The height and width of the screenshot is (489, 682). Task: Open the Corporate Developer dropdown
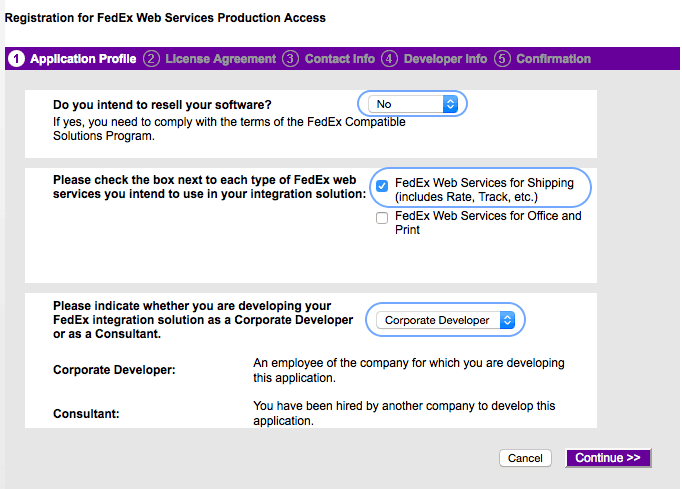tap(445, 320)
